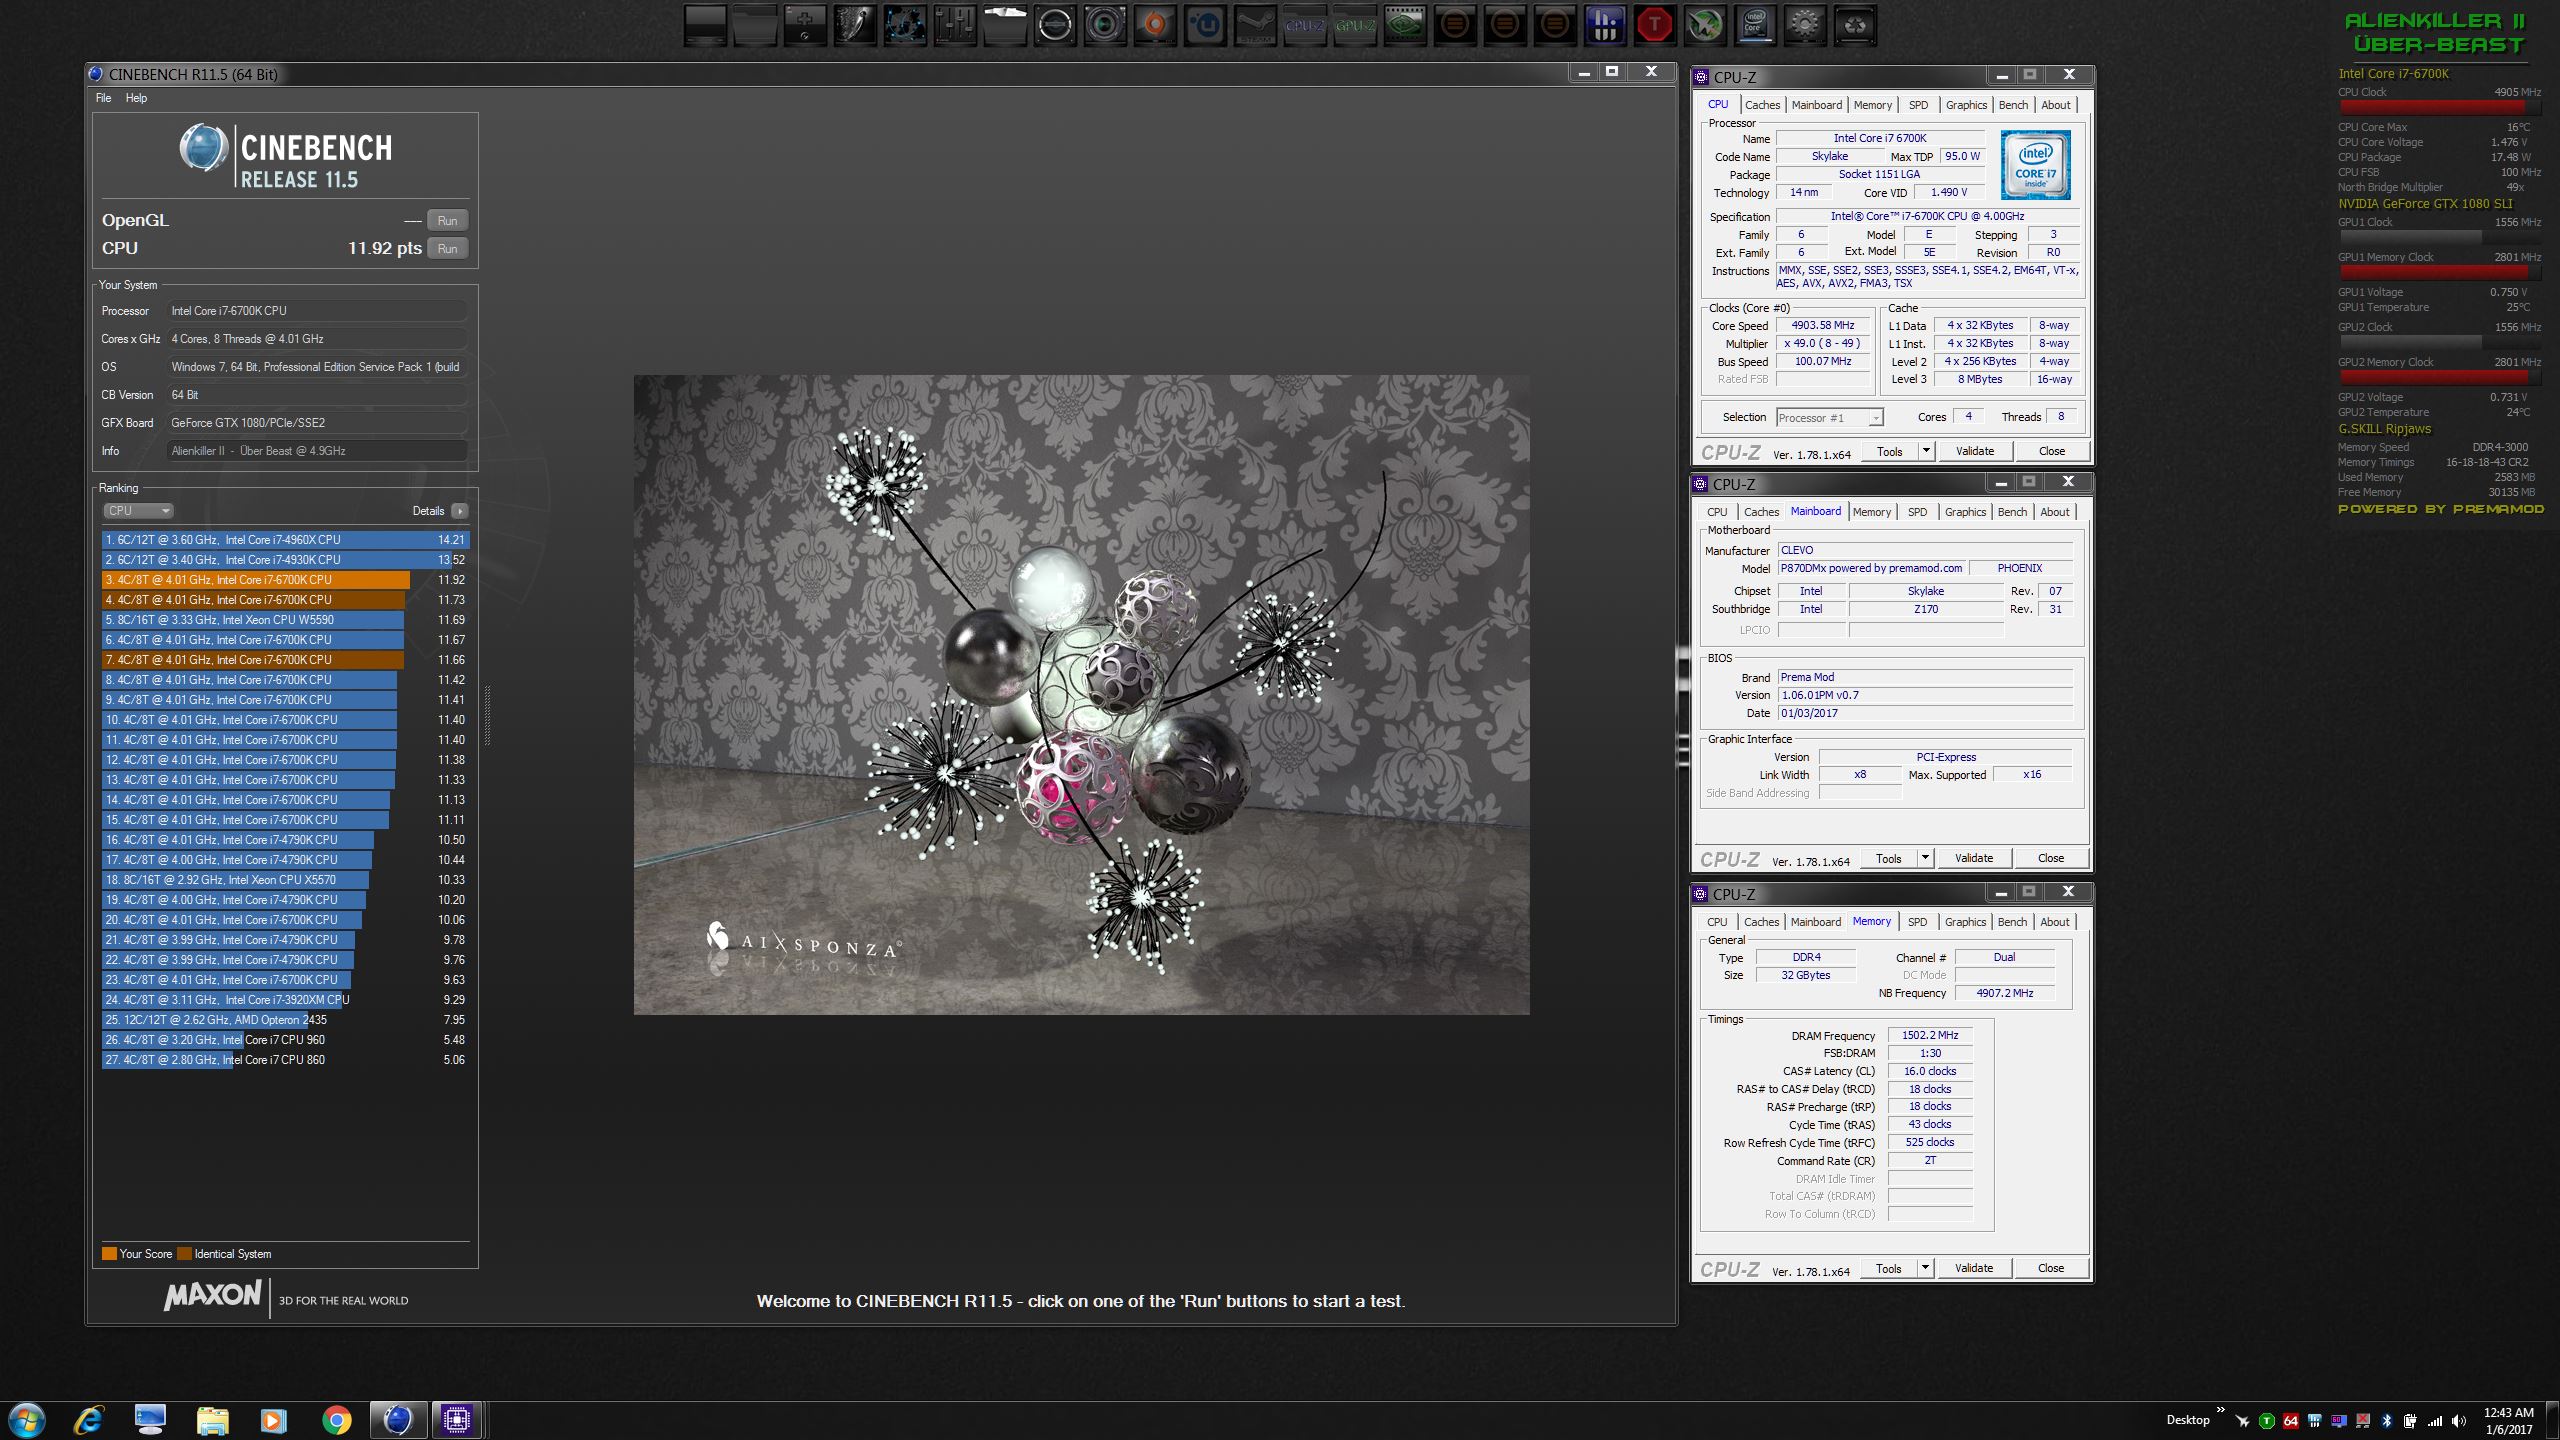Open Origin from the top dock
This screenshot has height=1440, width=2560.
point(1155,25)
